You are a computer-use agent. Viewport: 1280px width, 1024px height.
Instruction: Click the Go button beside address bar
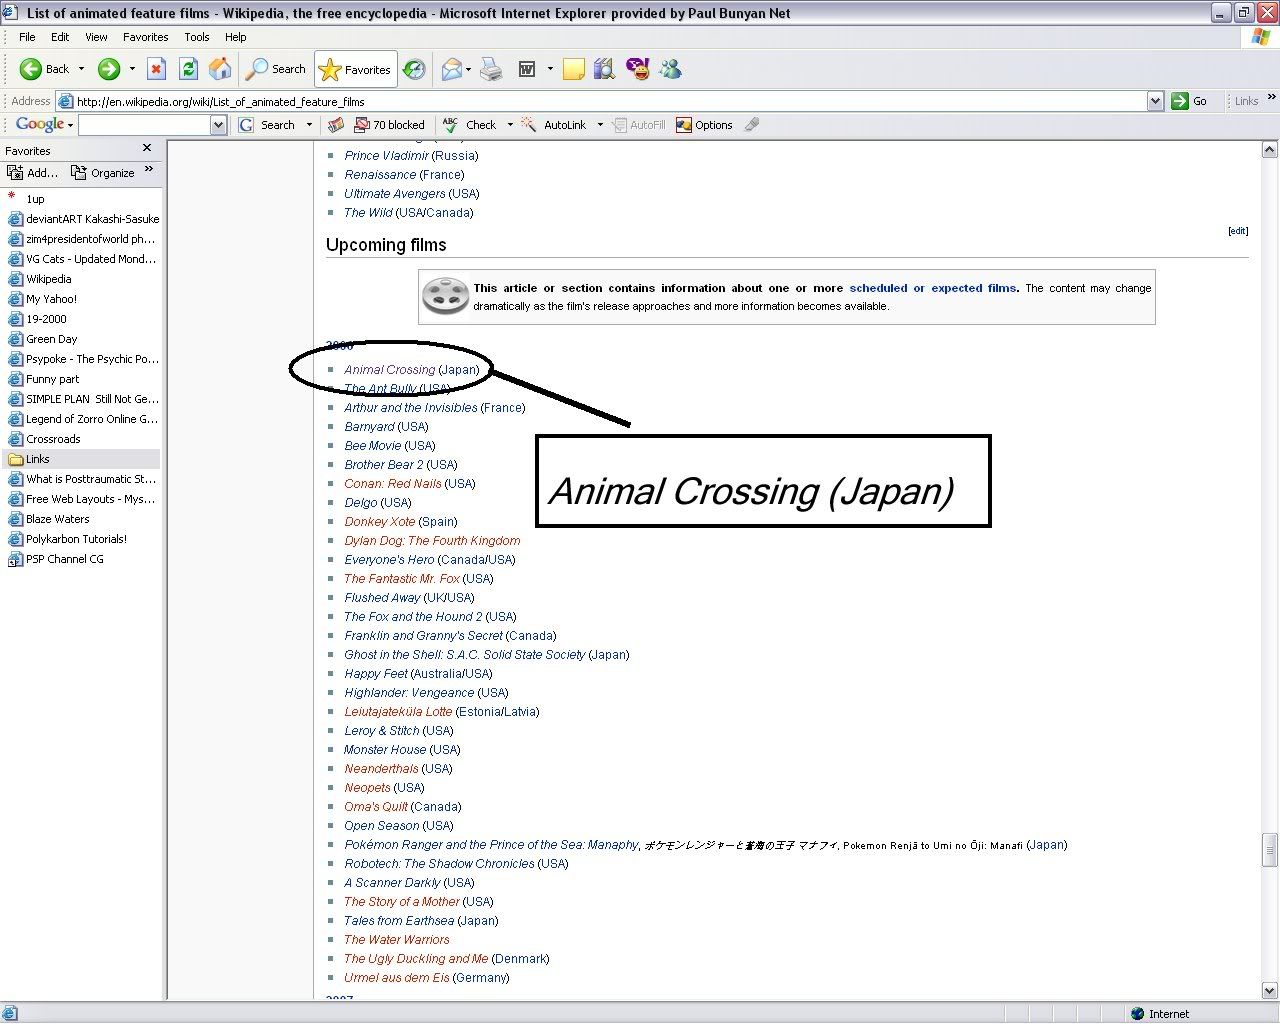[1189, 101]
